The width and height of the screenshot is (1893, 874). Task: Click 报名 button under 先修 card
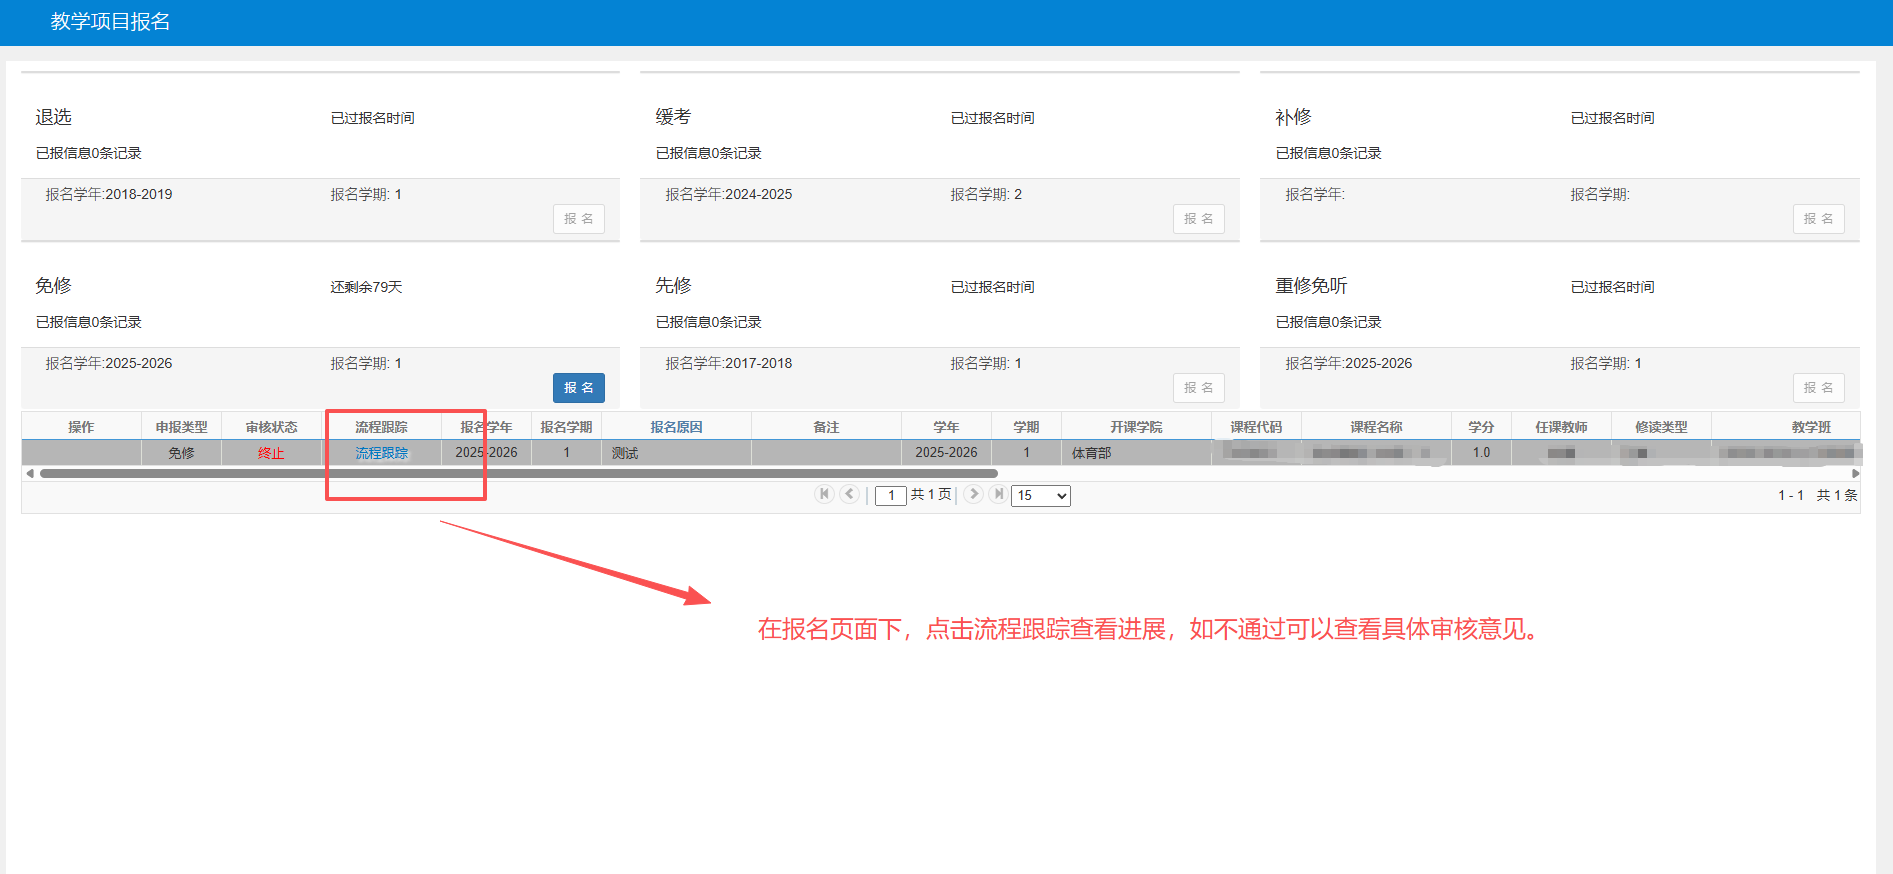(1198, 388)
